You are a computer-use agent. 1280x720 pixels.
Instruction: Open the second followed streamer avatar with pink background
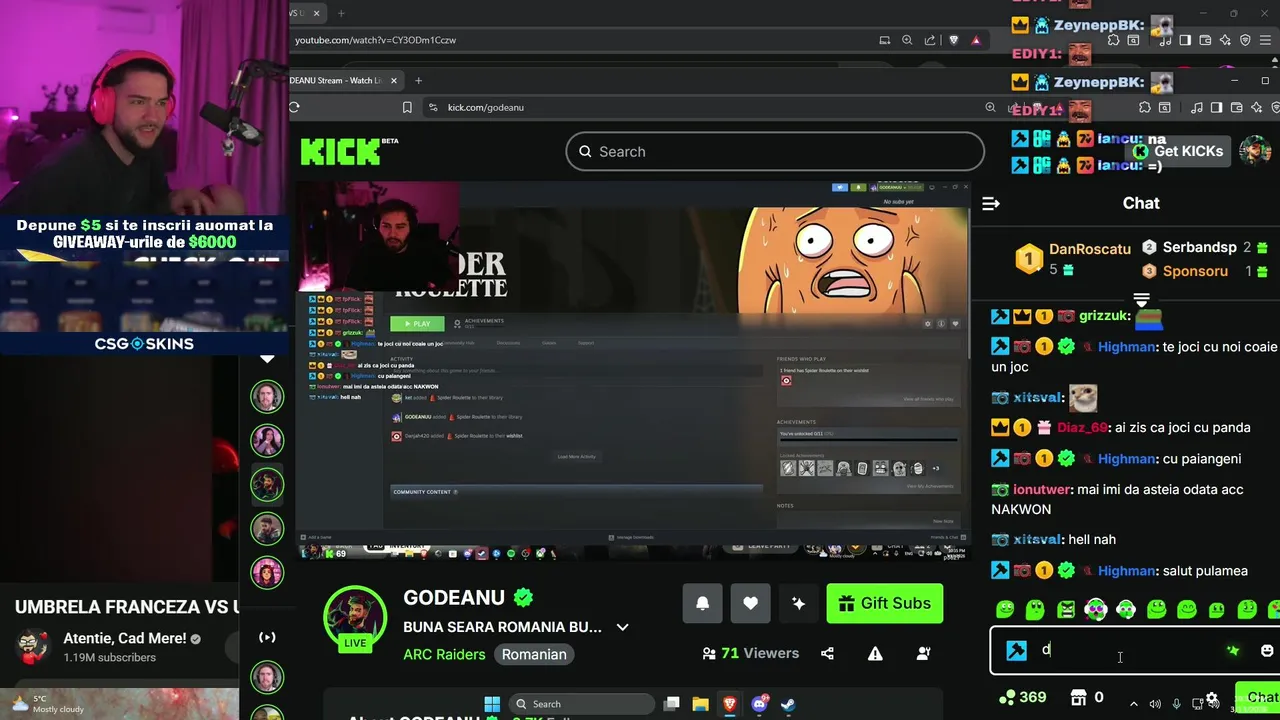pyautogui.click(x=267, y=441)
